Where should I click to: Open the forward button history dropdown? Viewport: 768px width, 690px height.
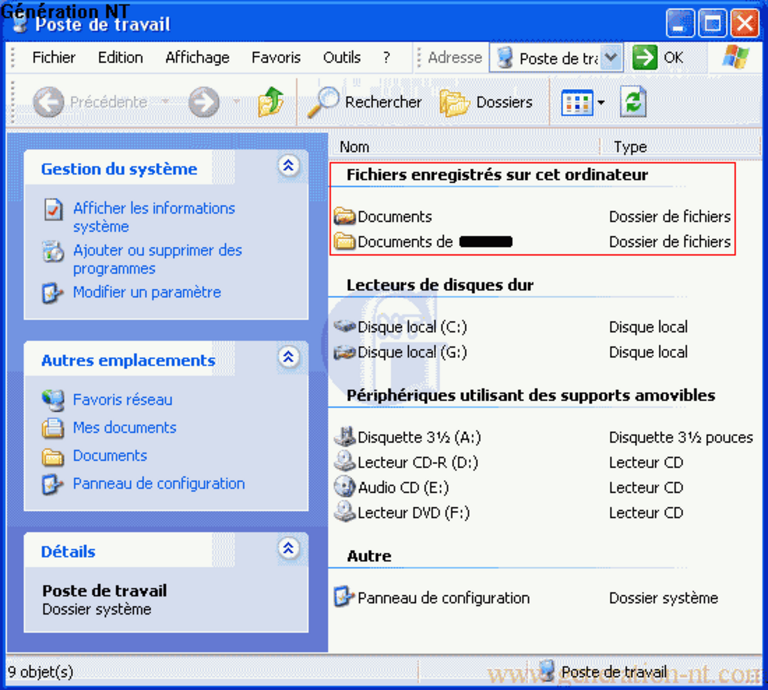coord(237,101)
